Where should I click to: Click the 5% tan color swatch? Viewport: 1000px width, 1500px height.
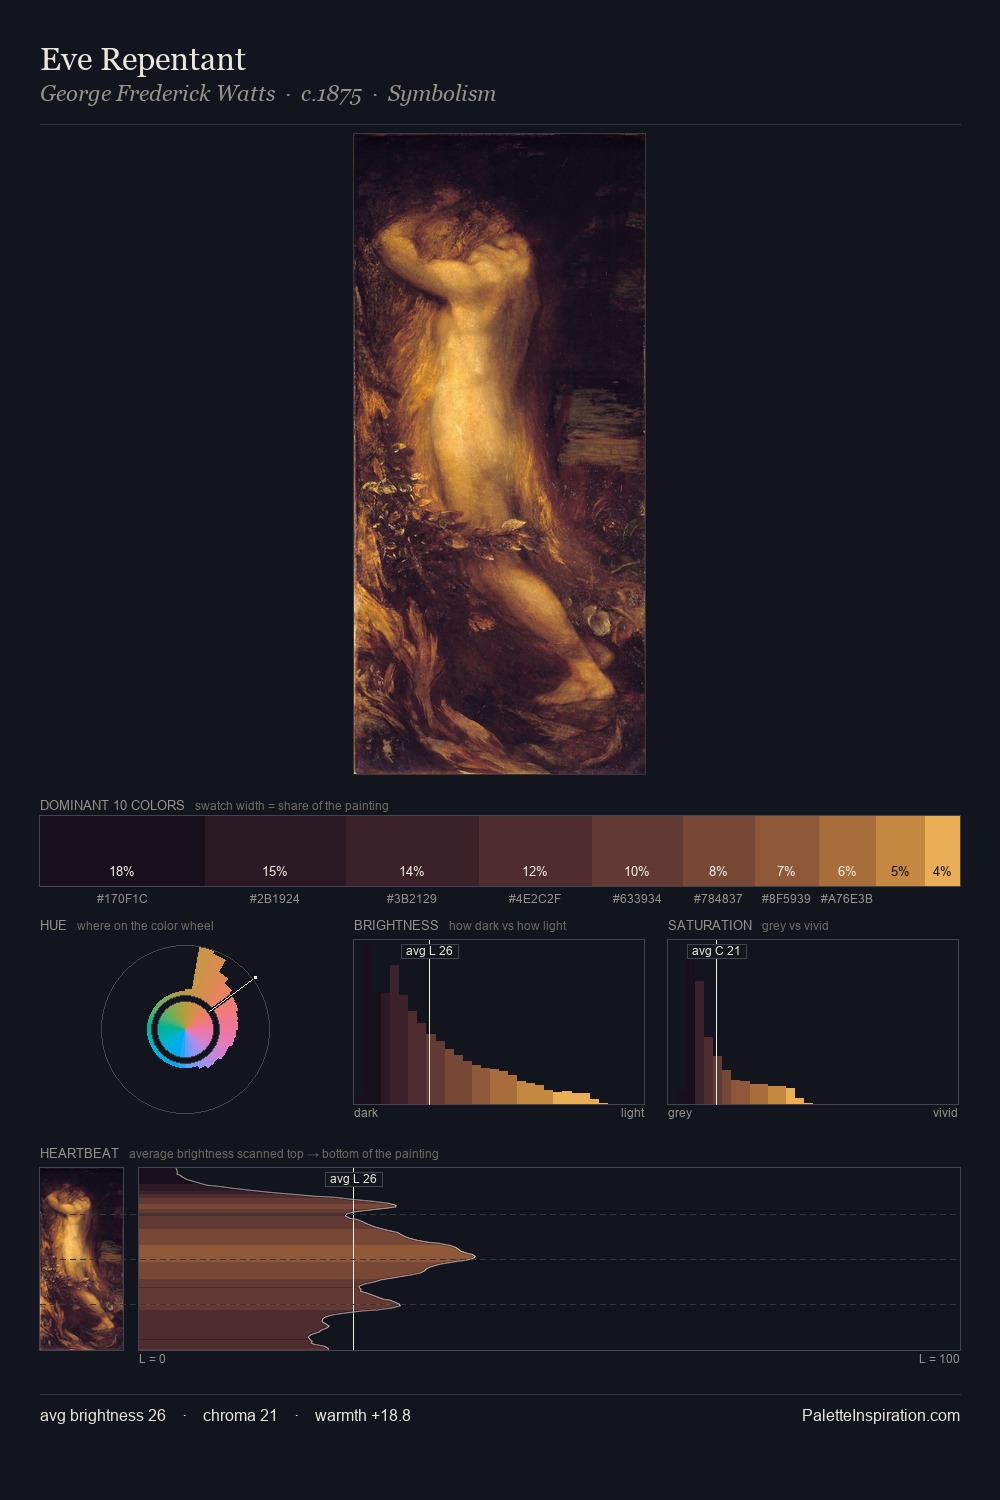[x=900, y=851]
